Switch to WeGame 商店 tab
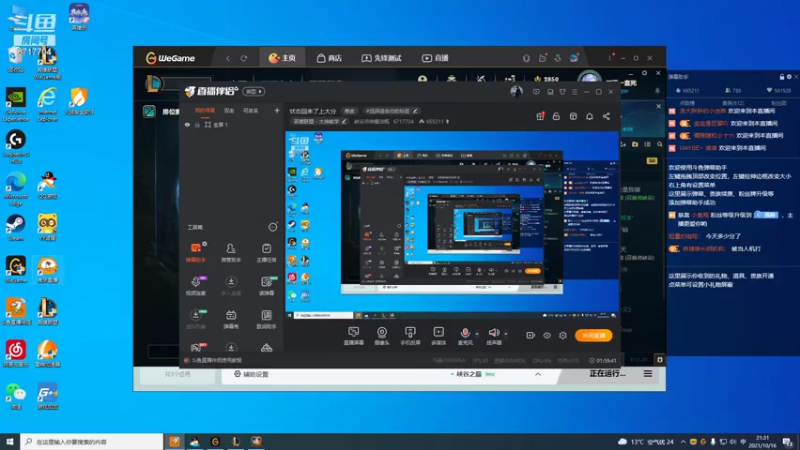Screen dimensions: 800x450 pyautogui.click(x=329, y=58)
